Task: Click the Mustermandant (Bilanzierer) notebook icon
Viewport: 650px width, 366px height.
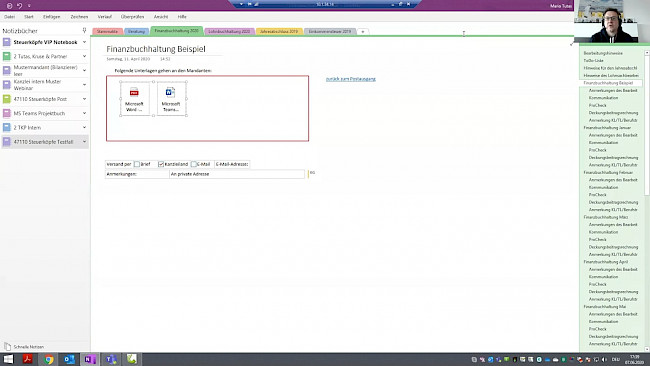Action: coord(7,70)
